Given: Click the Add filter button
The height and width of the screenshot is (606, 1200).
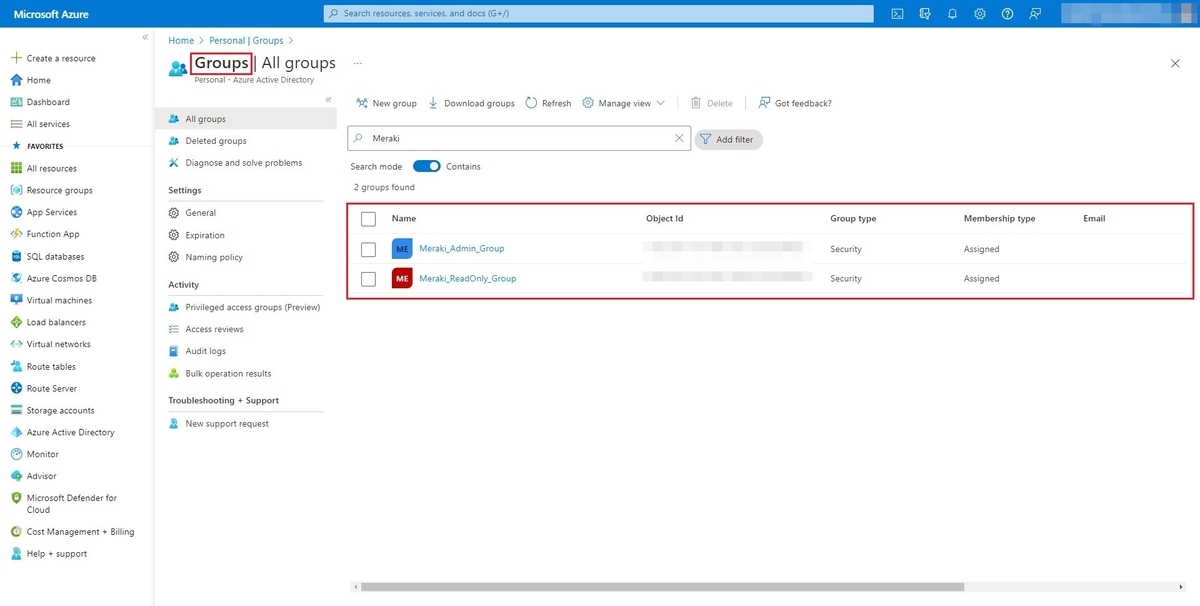Looking at the screenshot, I should [x=728, y=139].
